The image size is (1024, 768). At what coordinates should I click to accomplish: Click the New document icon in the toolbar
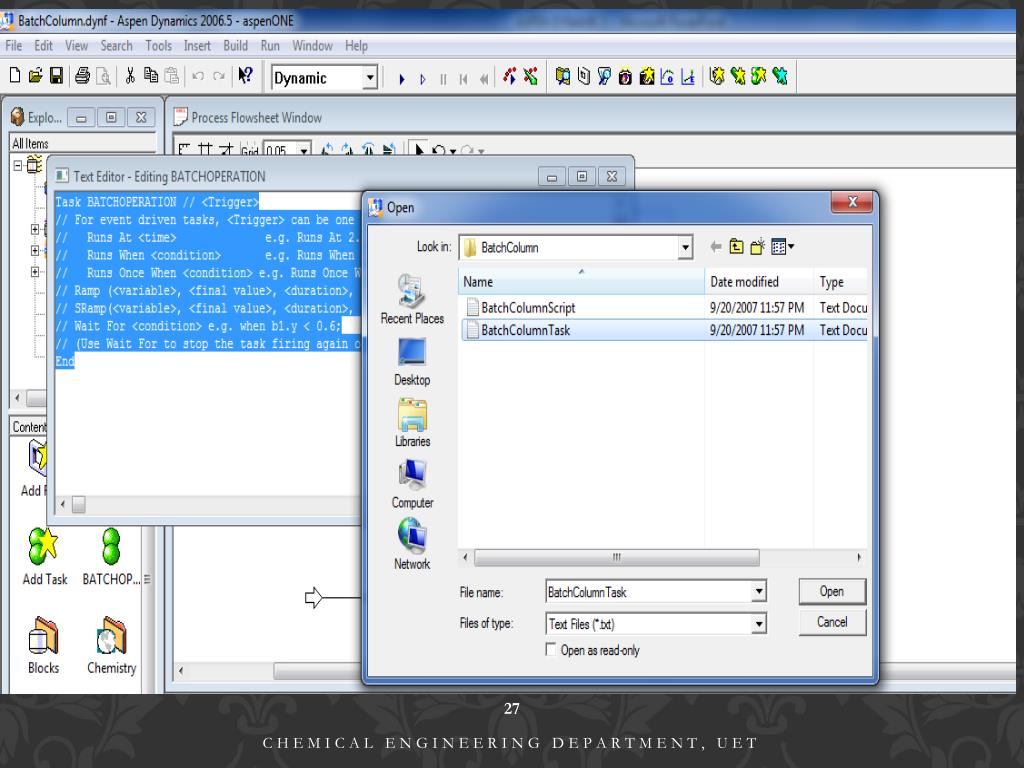click(14, 76)
